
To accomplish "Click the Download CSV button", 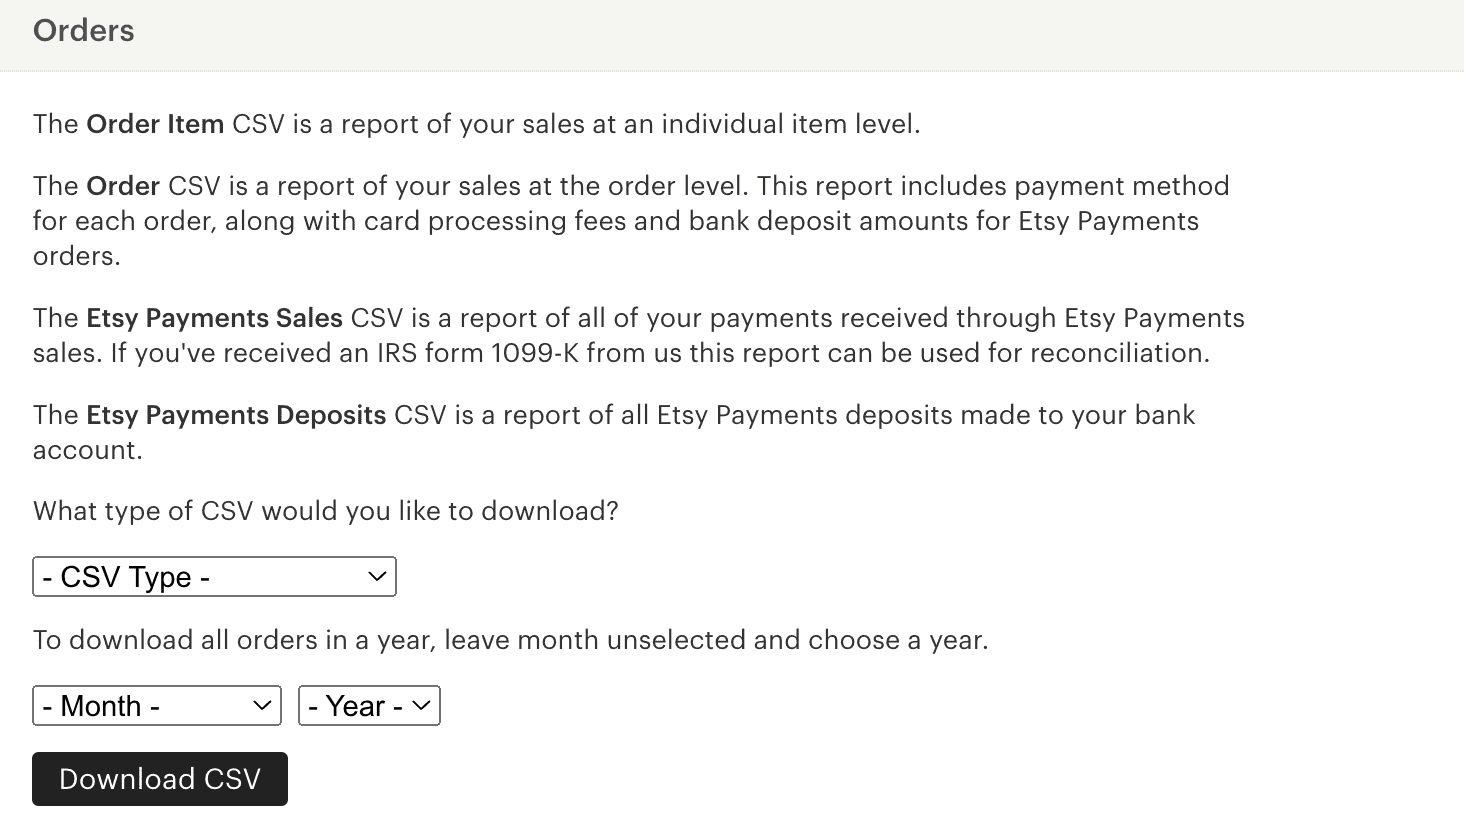I will pyautogui.click(x=159, y=778).
